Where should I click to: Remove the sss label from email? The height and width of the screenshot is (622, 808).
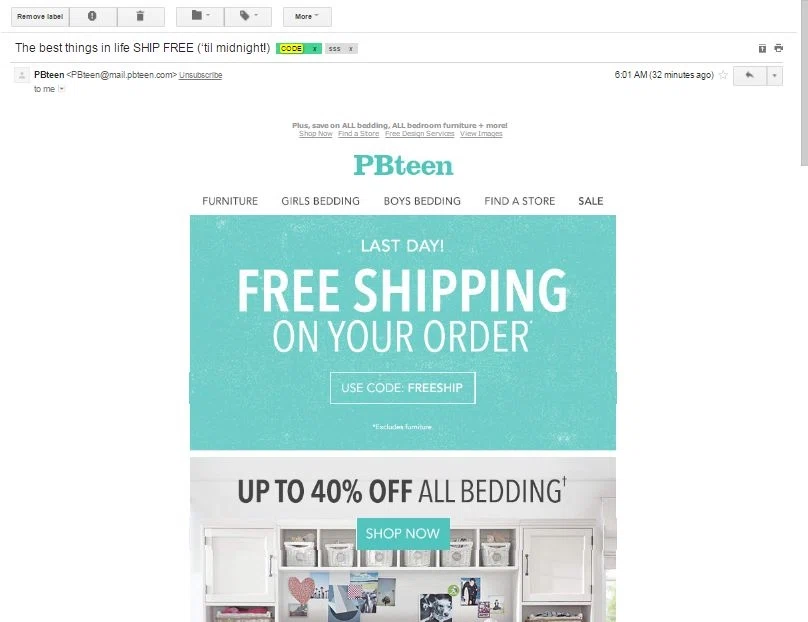tap(351, 48)
